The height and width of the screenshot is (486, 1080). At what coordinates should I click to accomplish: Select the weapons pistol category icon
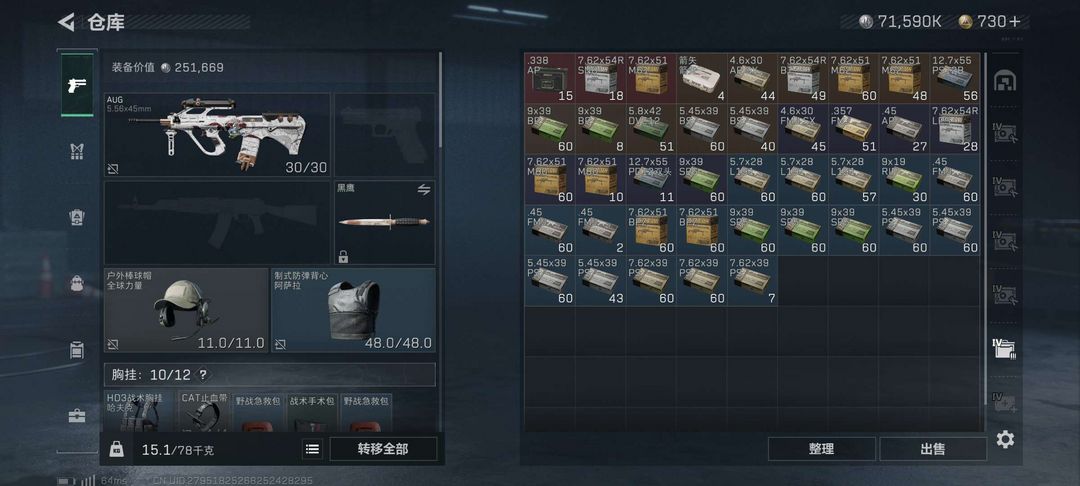(x=77, y=85)
